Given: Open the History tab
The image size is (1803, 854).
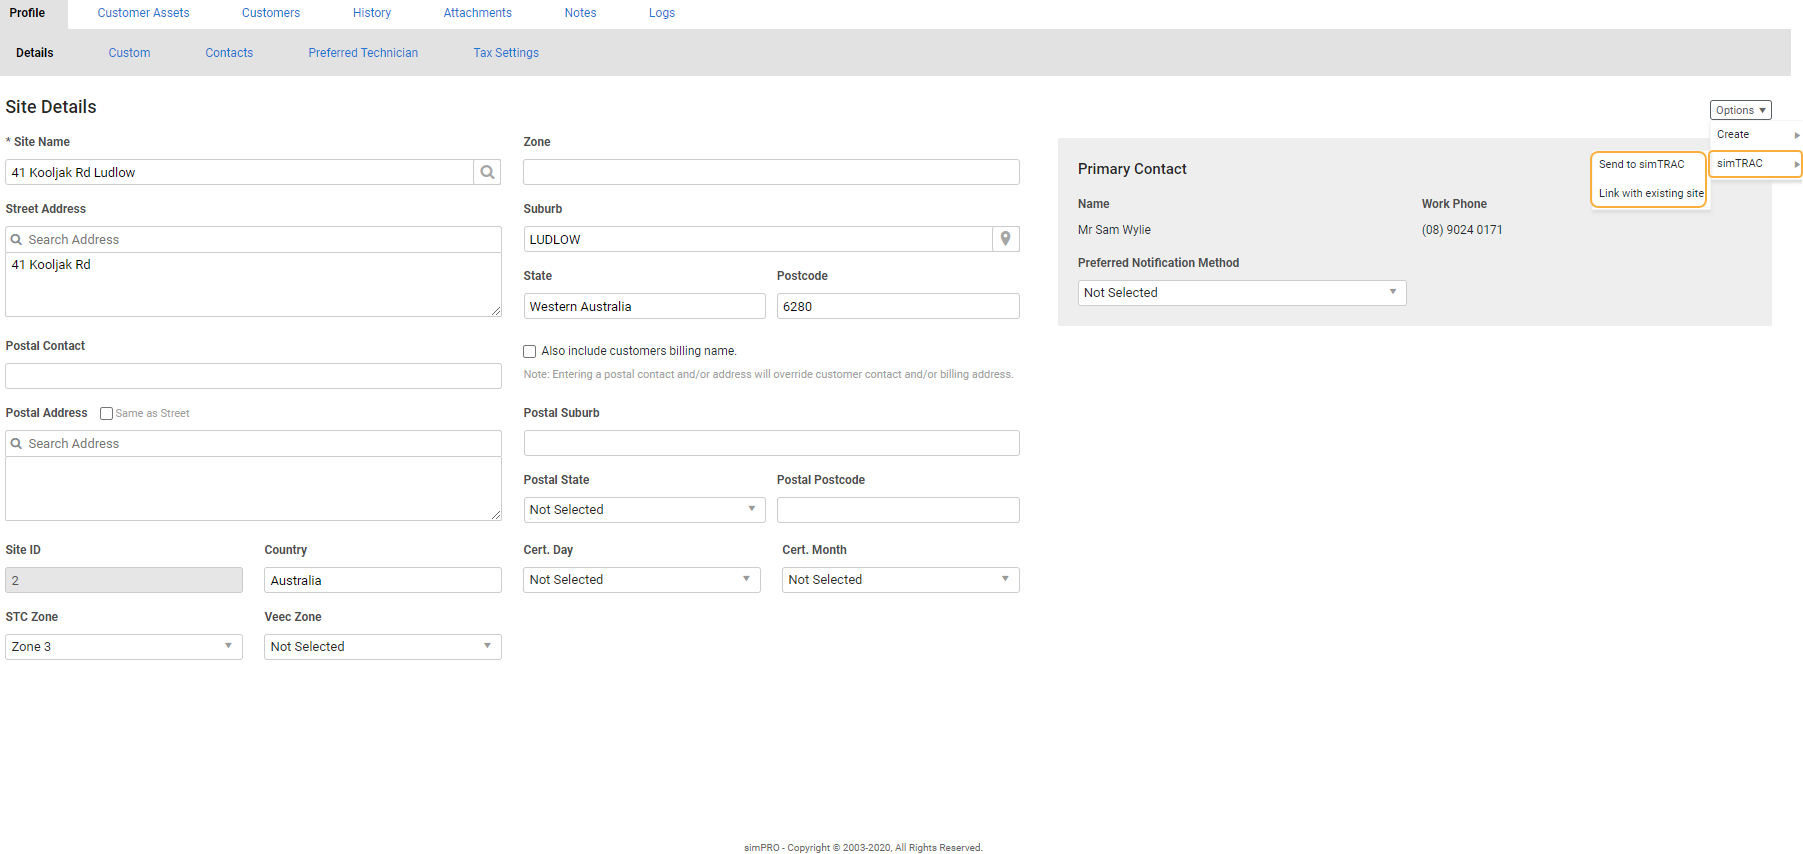Looking at the screenshot, I should (372, 13).
